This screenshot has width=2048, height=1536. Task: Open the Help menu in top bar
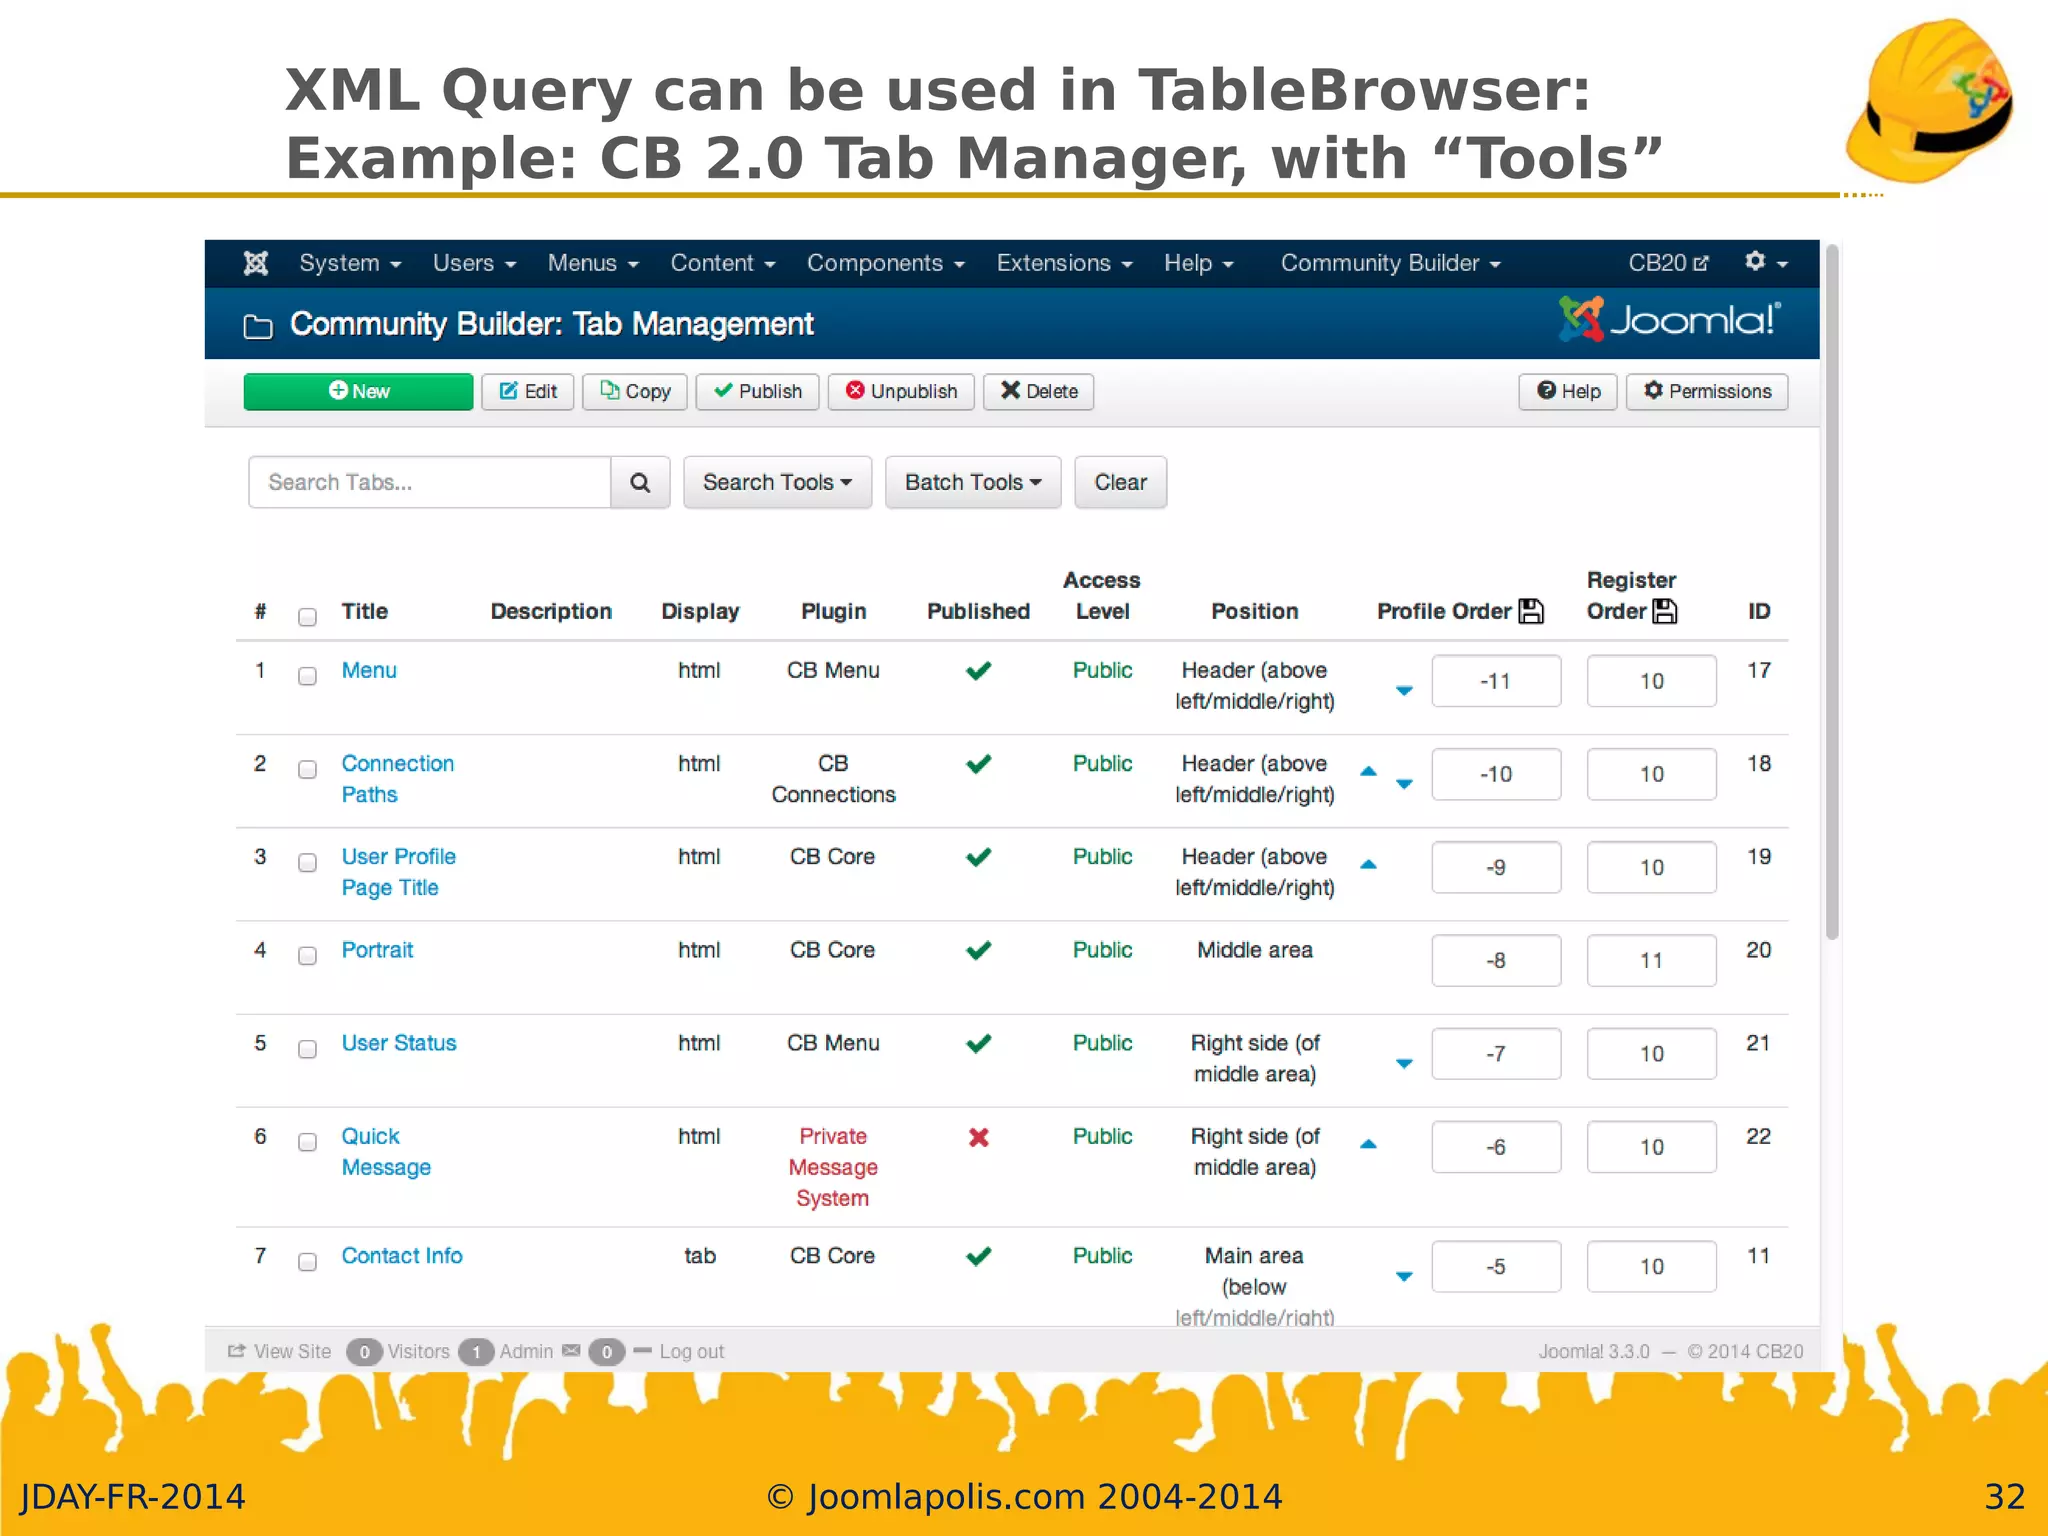click(x=1199, y=263)
